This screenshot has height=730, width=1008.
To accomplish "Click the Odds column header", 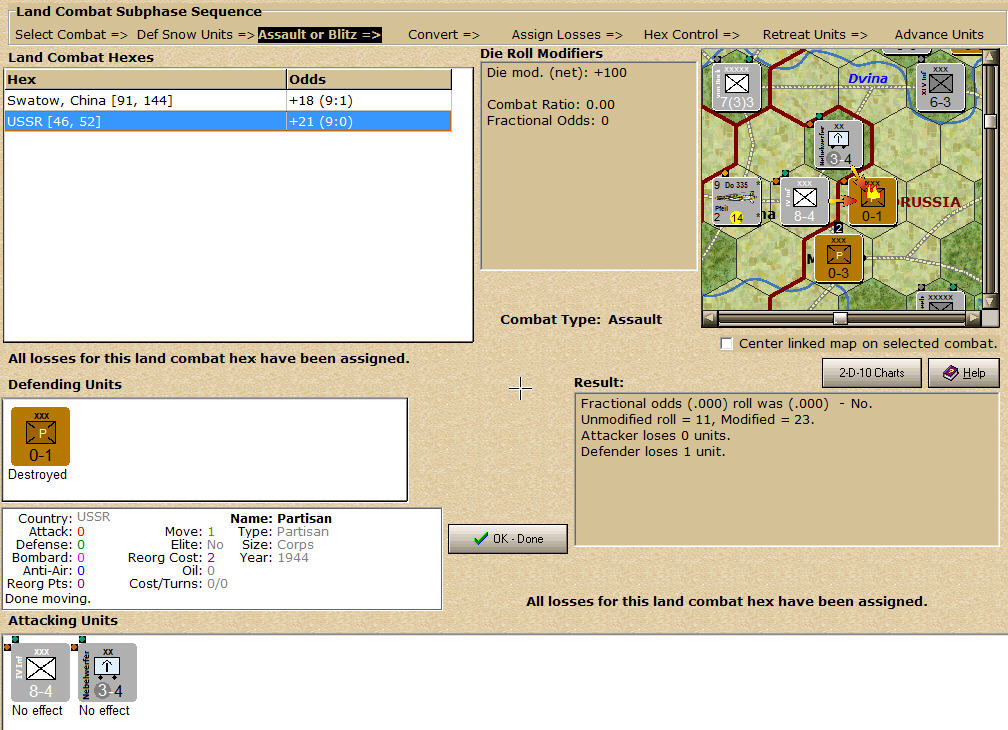I will click(369, 80).
